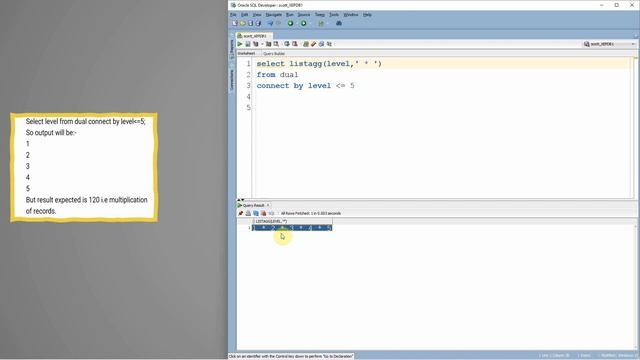This screenshot has height=360, width=640.
Task: Click the Explain Plan icon
Action: click(x=256, y=44)
